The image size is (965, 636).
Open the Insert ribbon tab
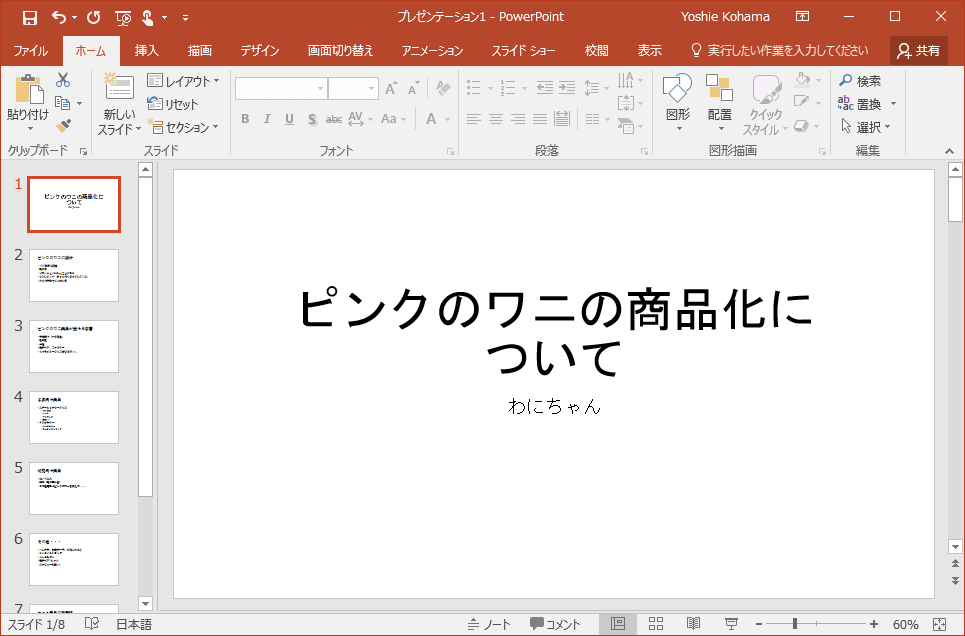tap(147, 51)
